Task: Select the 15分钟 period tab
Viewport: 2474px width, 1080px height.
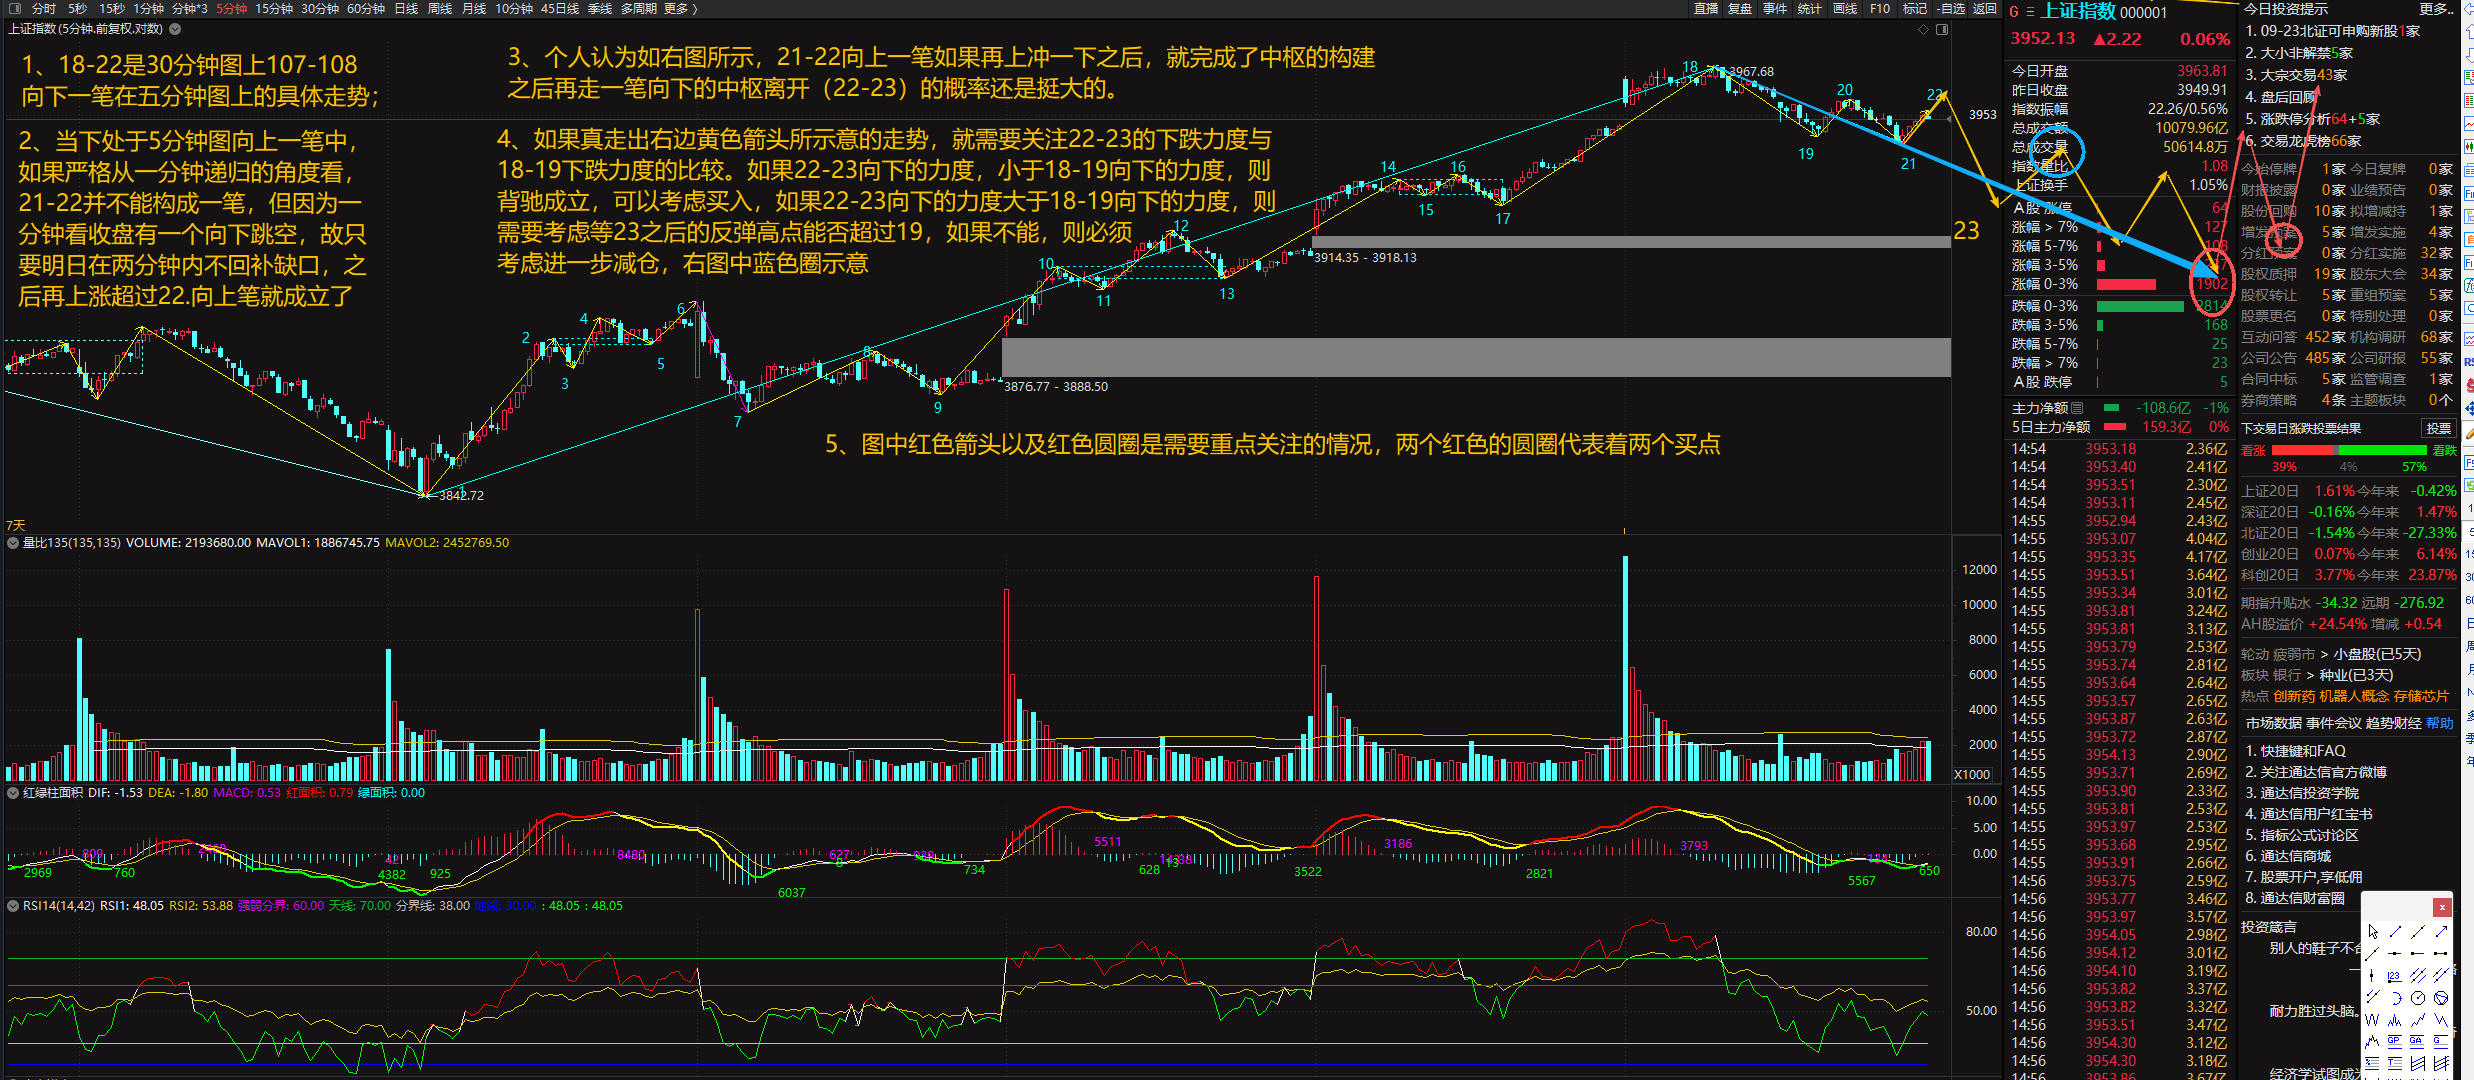Action: [x=274, y=8]
